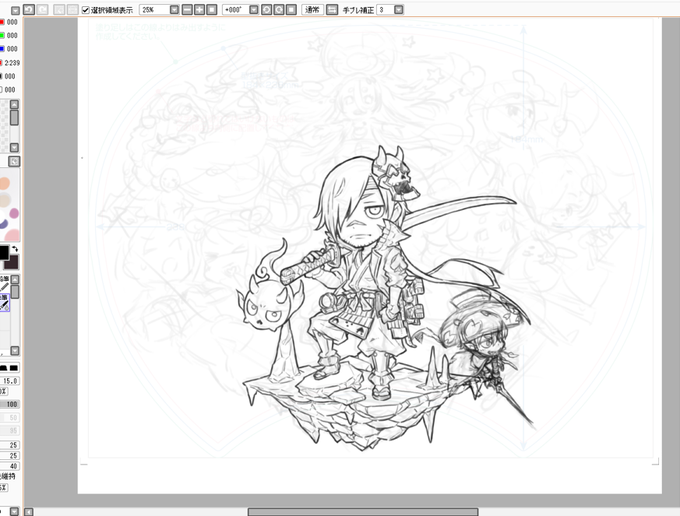Reset canvas rotation square button
The image size is (680, 516).
(x=291, y=10)
